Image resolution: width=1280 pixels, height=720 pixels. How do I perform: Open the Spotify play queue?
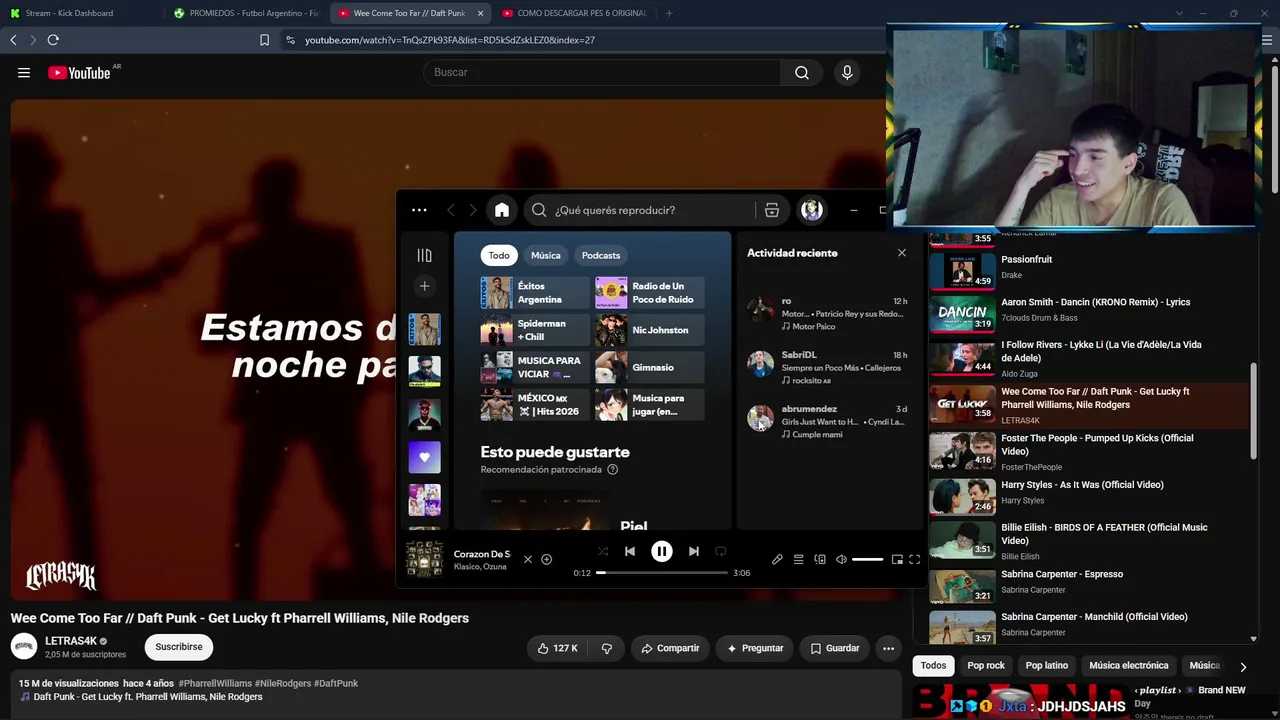pyautogui.click(x=798, y=560)
